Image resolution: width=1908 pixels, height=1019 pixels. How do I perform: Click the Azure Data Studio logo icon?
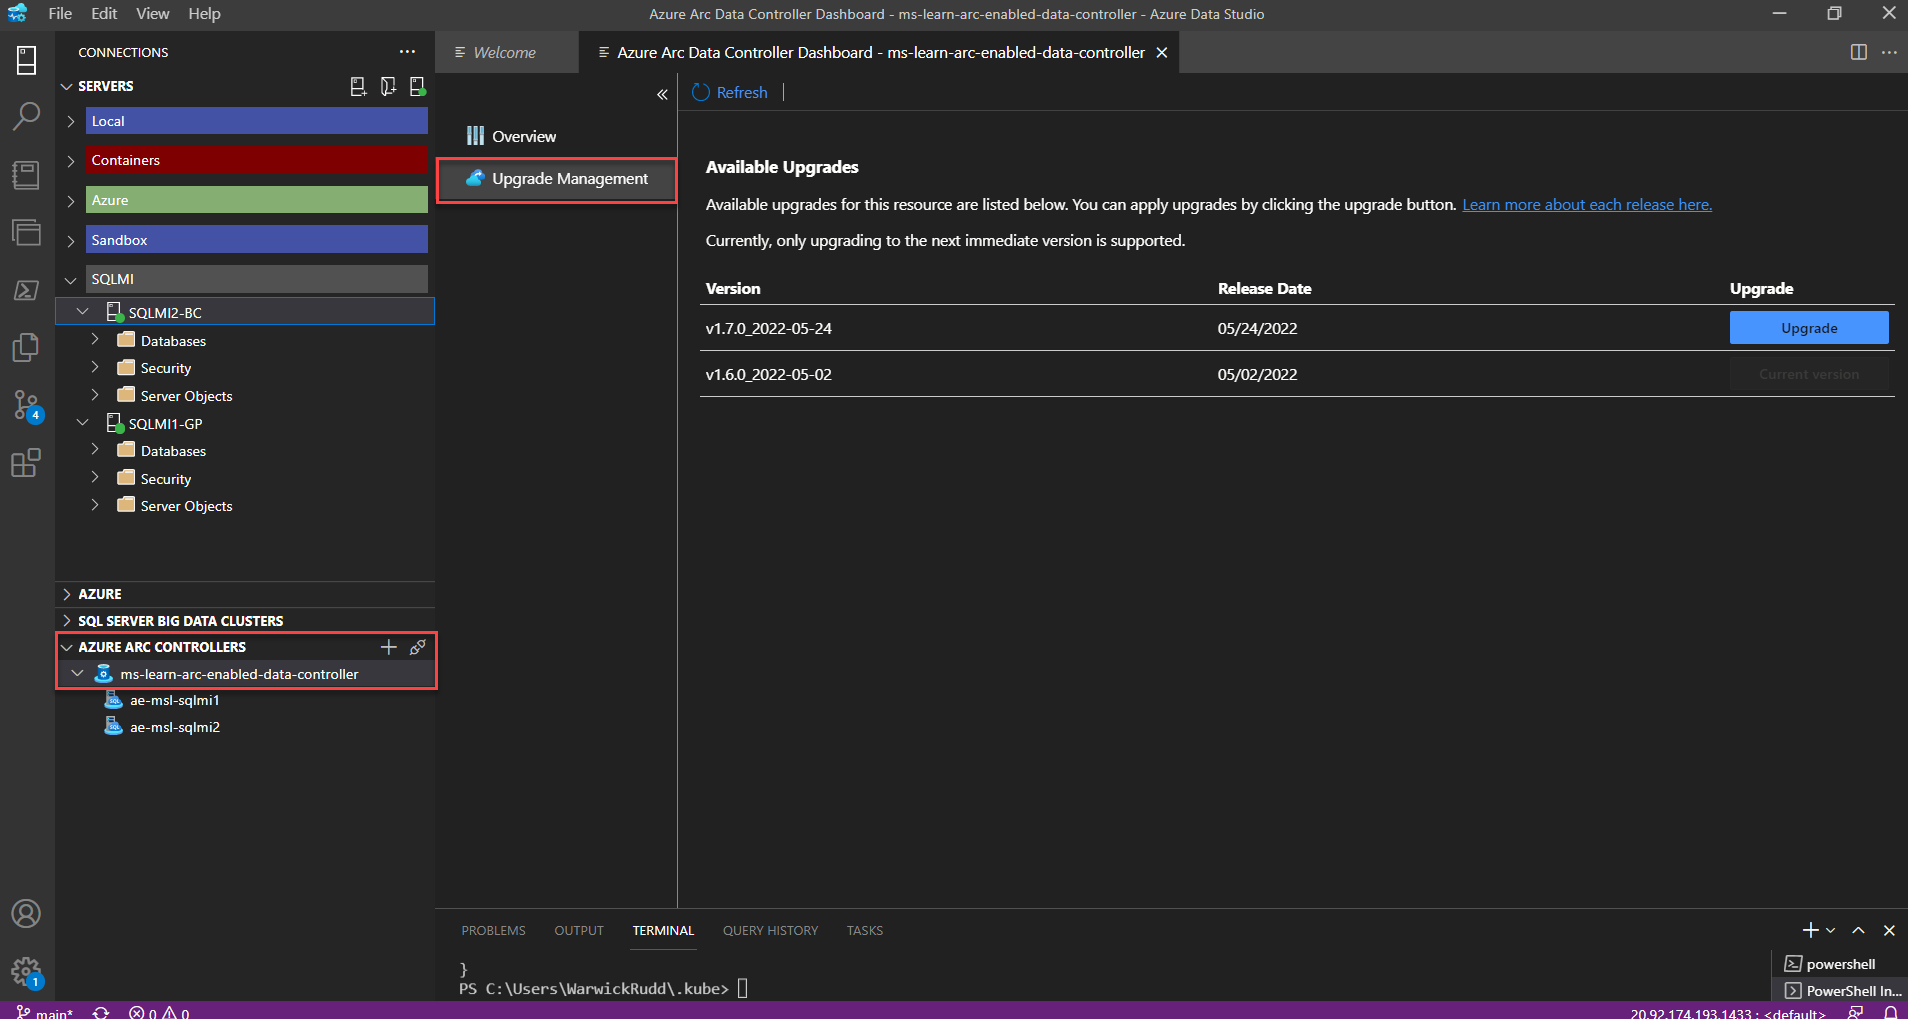(17, 13)
